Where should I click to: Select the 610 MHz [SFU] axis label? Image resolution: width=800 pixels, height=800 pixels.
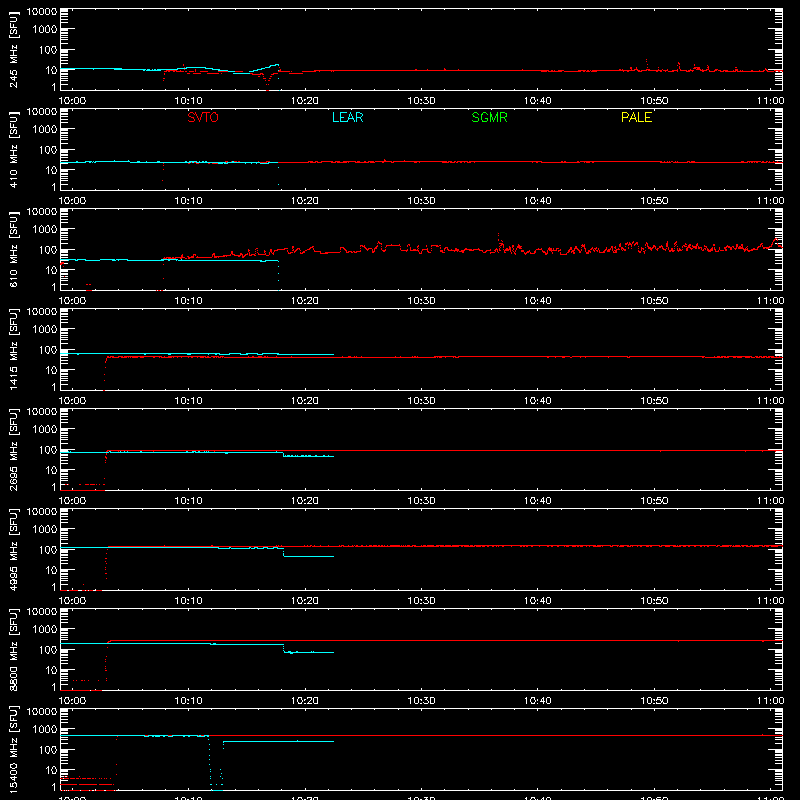[x=13, y=249]
